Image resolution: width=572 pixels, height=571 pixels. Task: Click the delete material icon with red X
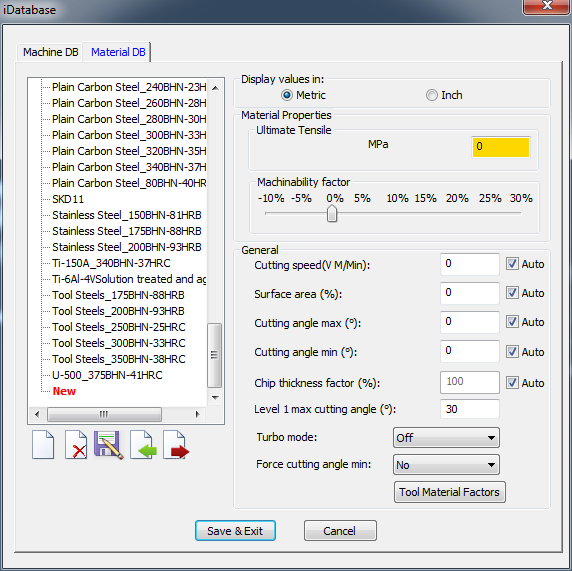76,444
